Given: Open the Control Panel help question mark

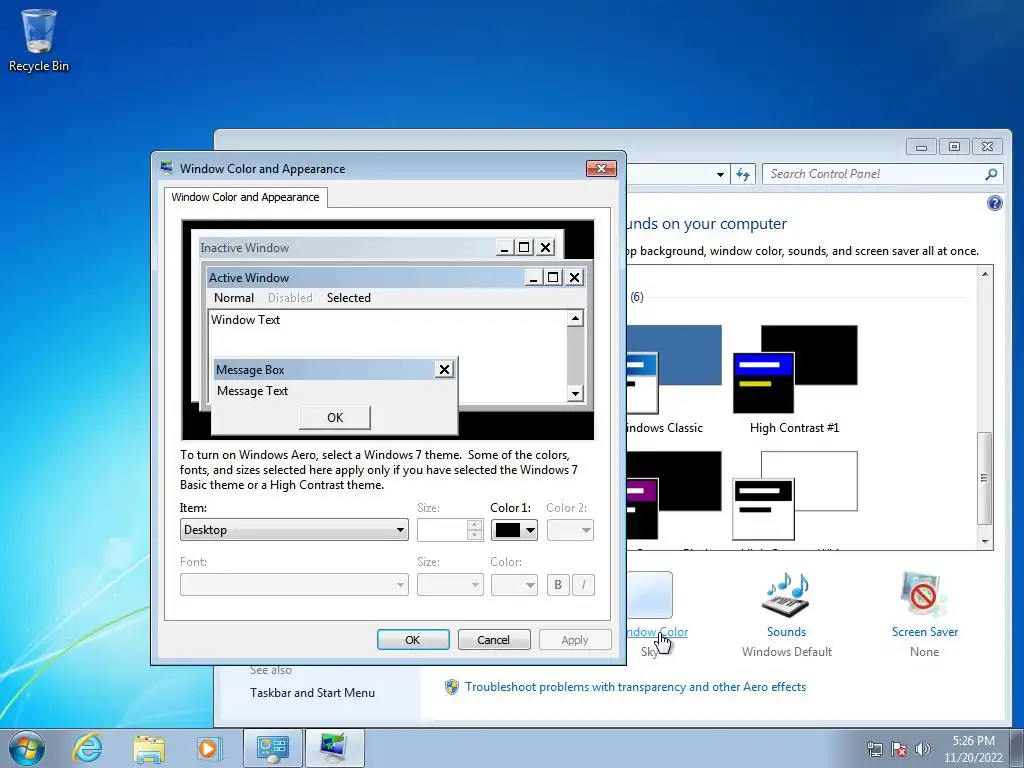Looking at the screenshot, I should 994,203.
